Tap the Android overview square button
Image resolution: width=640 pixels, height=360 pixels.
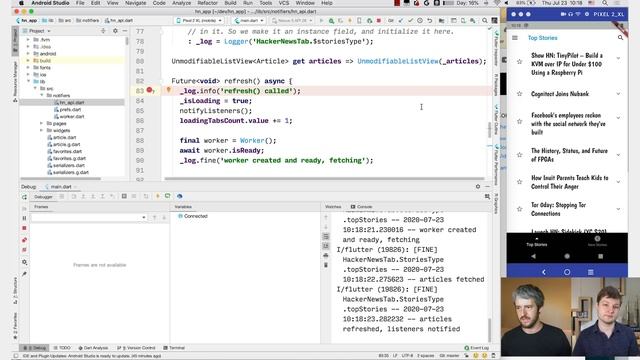click(x=600, y=256)
